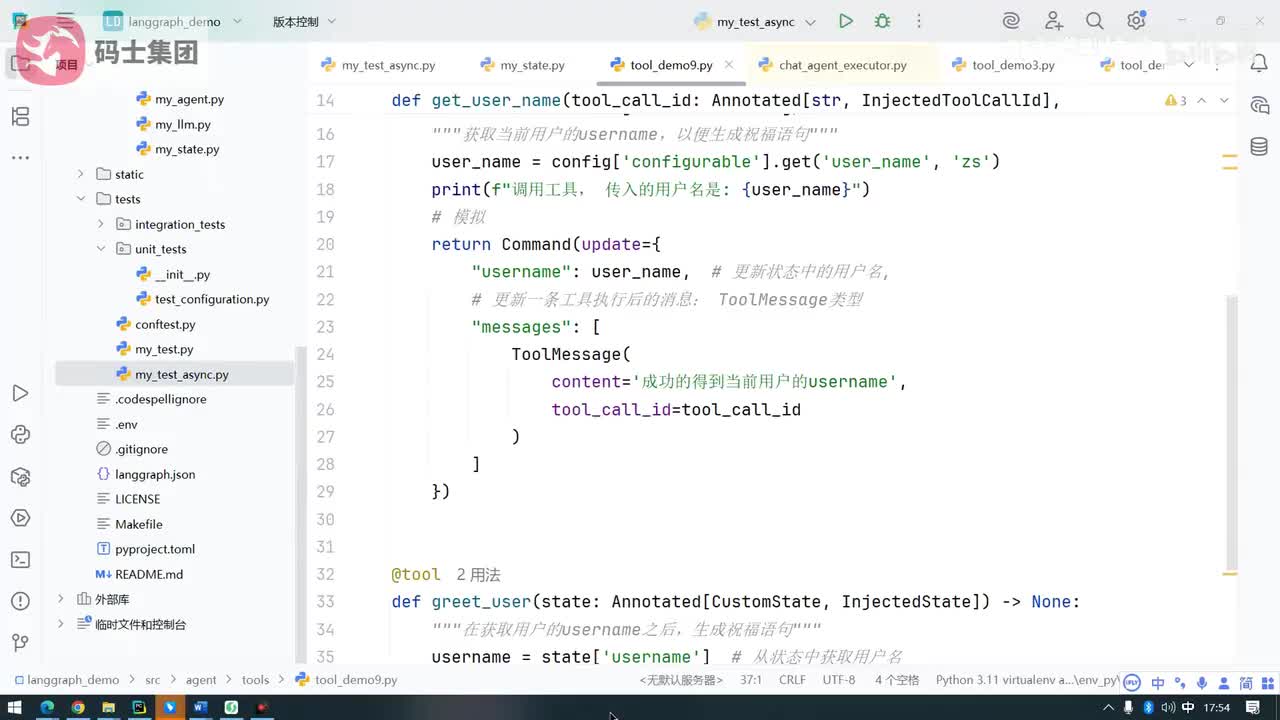The width and height of the screenshot is (1280, 720).
Task: Expand the static folder
Action: click(81, 174)
